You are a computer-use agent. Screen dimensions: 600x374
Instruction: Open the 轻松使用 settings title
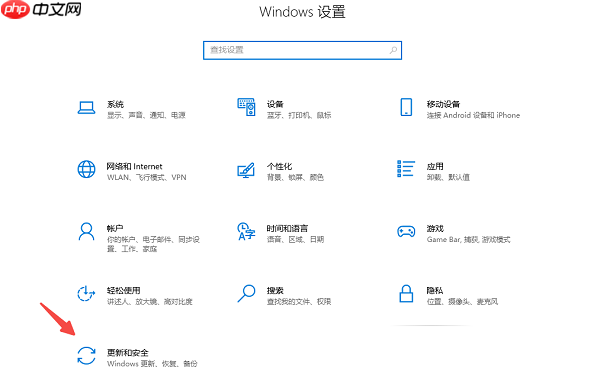pos(124,291)
